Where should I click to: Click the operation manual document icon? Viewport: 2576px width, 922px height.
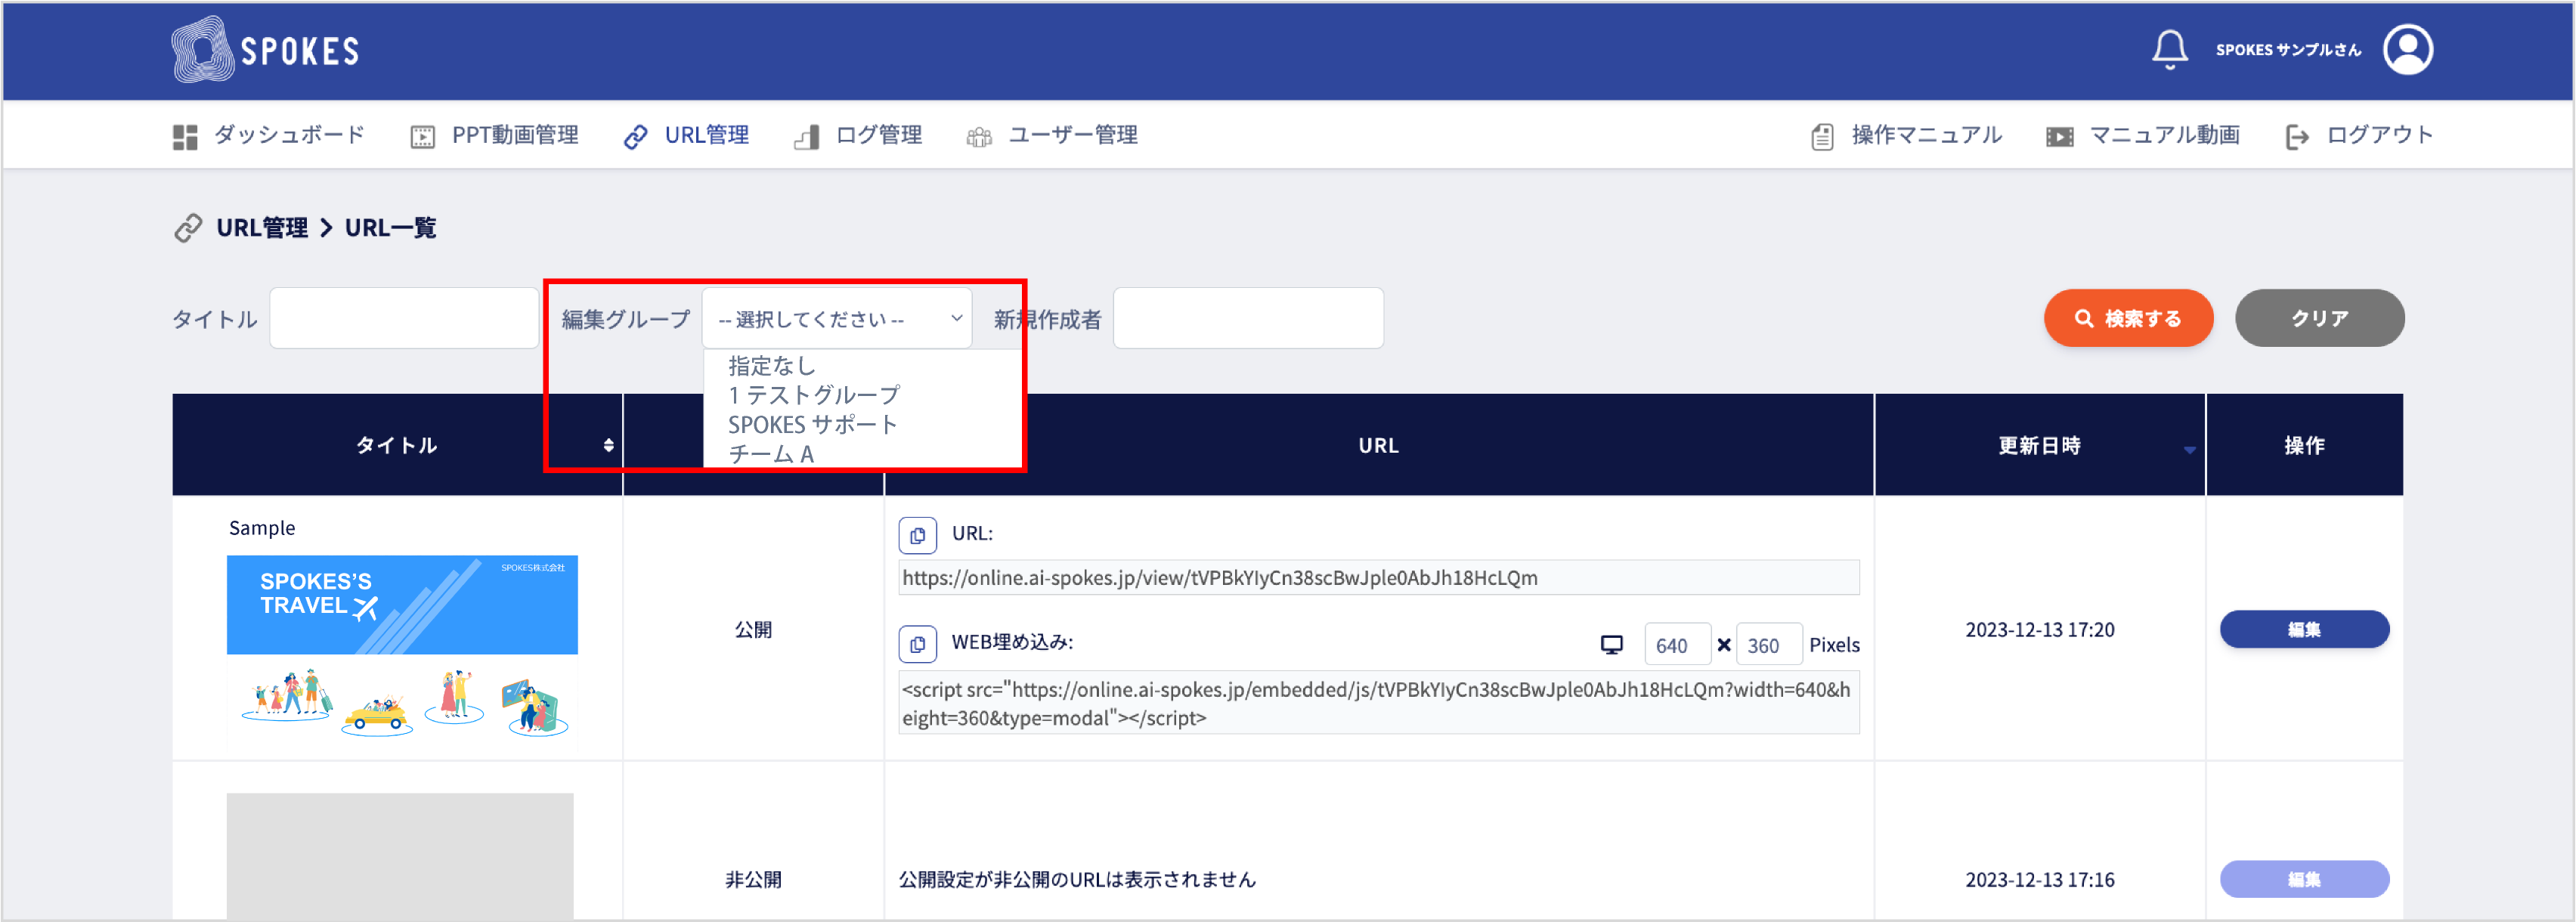click(1822, 137)
